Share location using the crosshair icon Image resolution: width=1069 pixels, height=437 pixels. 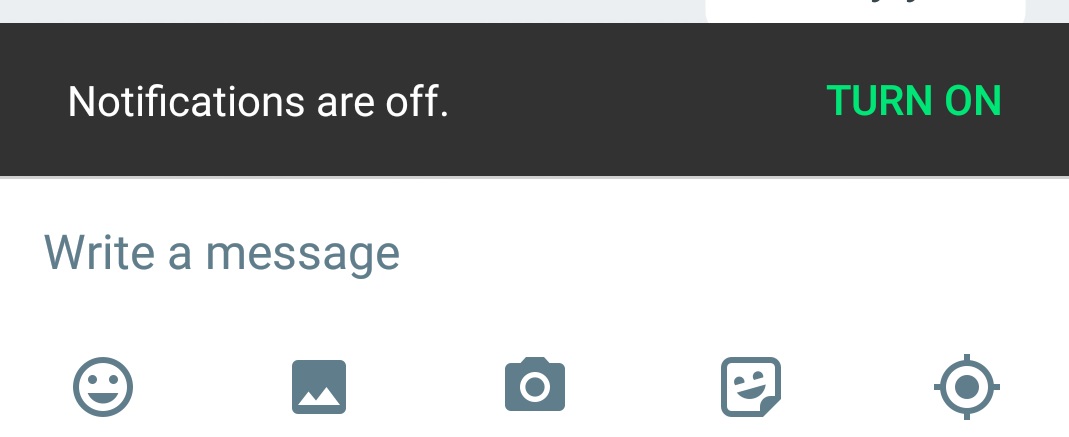(967, 387)
